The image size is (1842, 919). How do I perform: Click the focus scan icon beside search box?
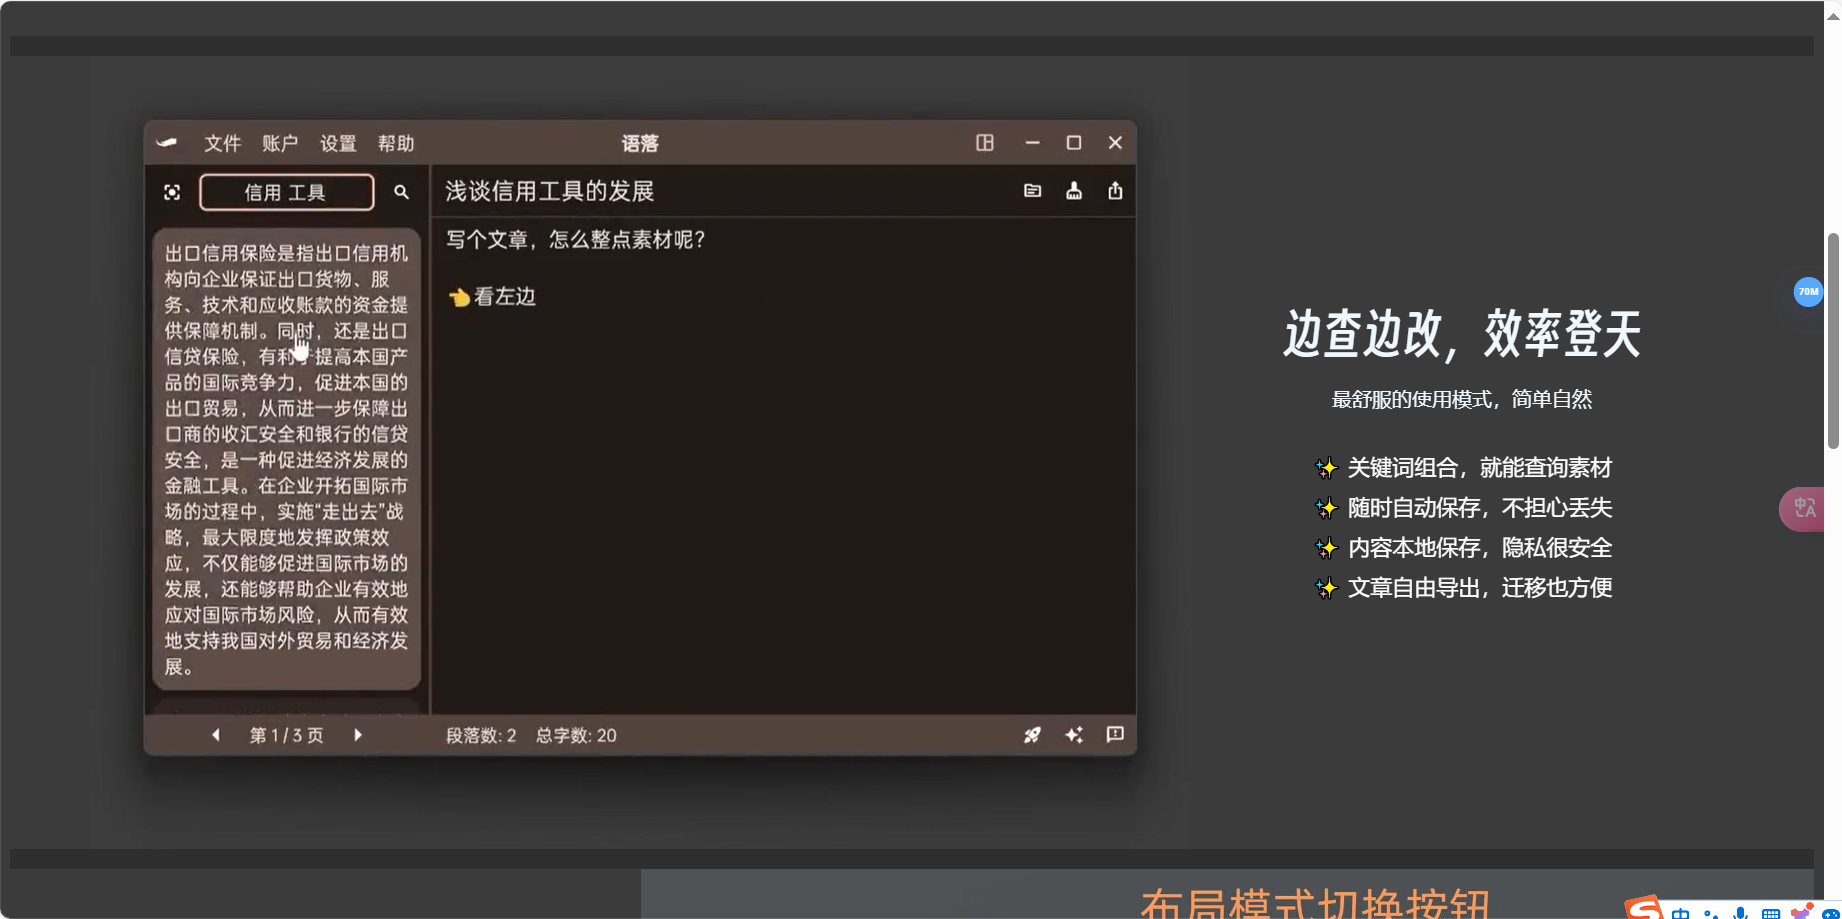coord(172,192)
